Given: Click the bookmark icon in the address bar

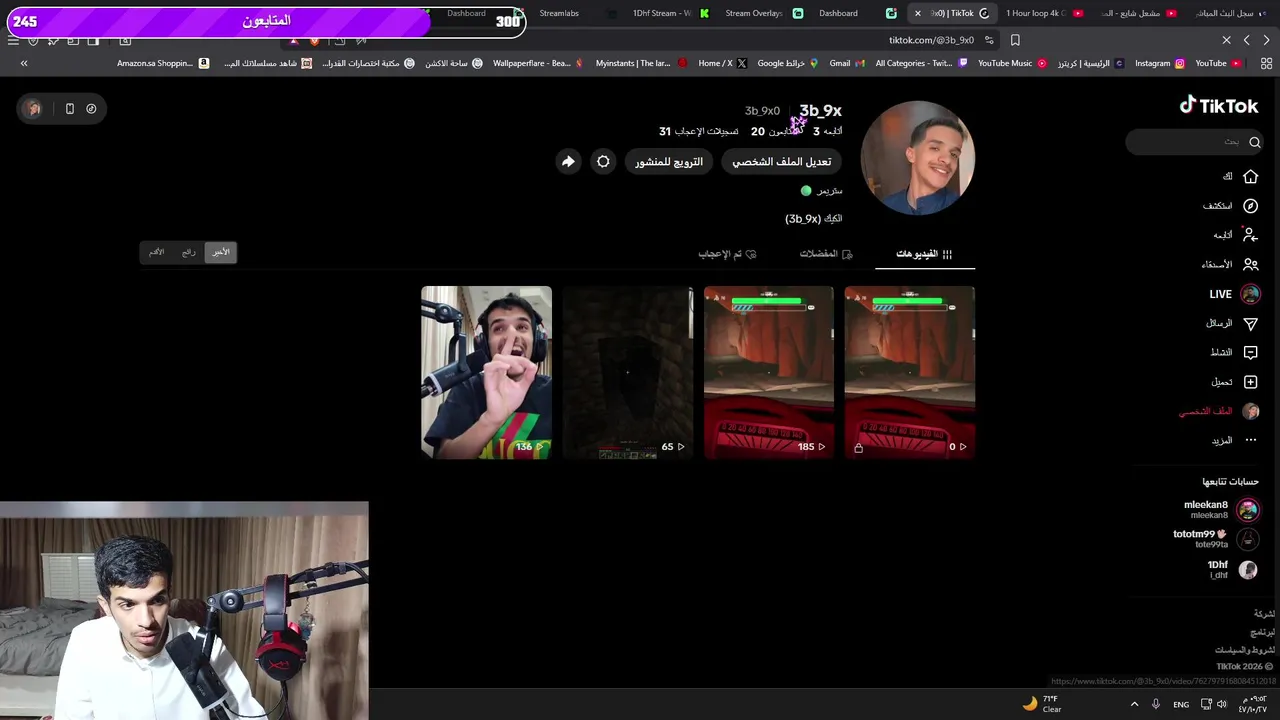Looking at the screenshot, I should click(1015, 40).
